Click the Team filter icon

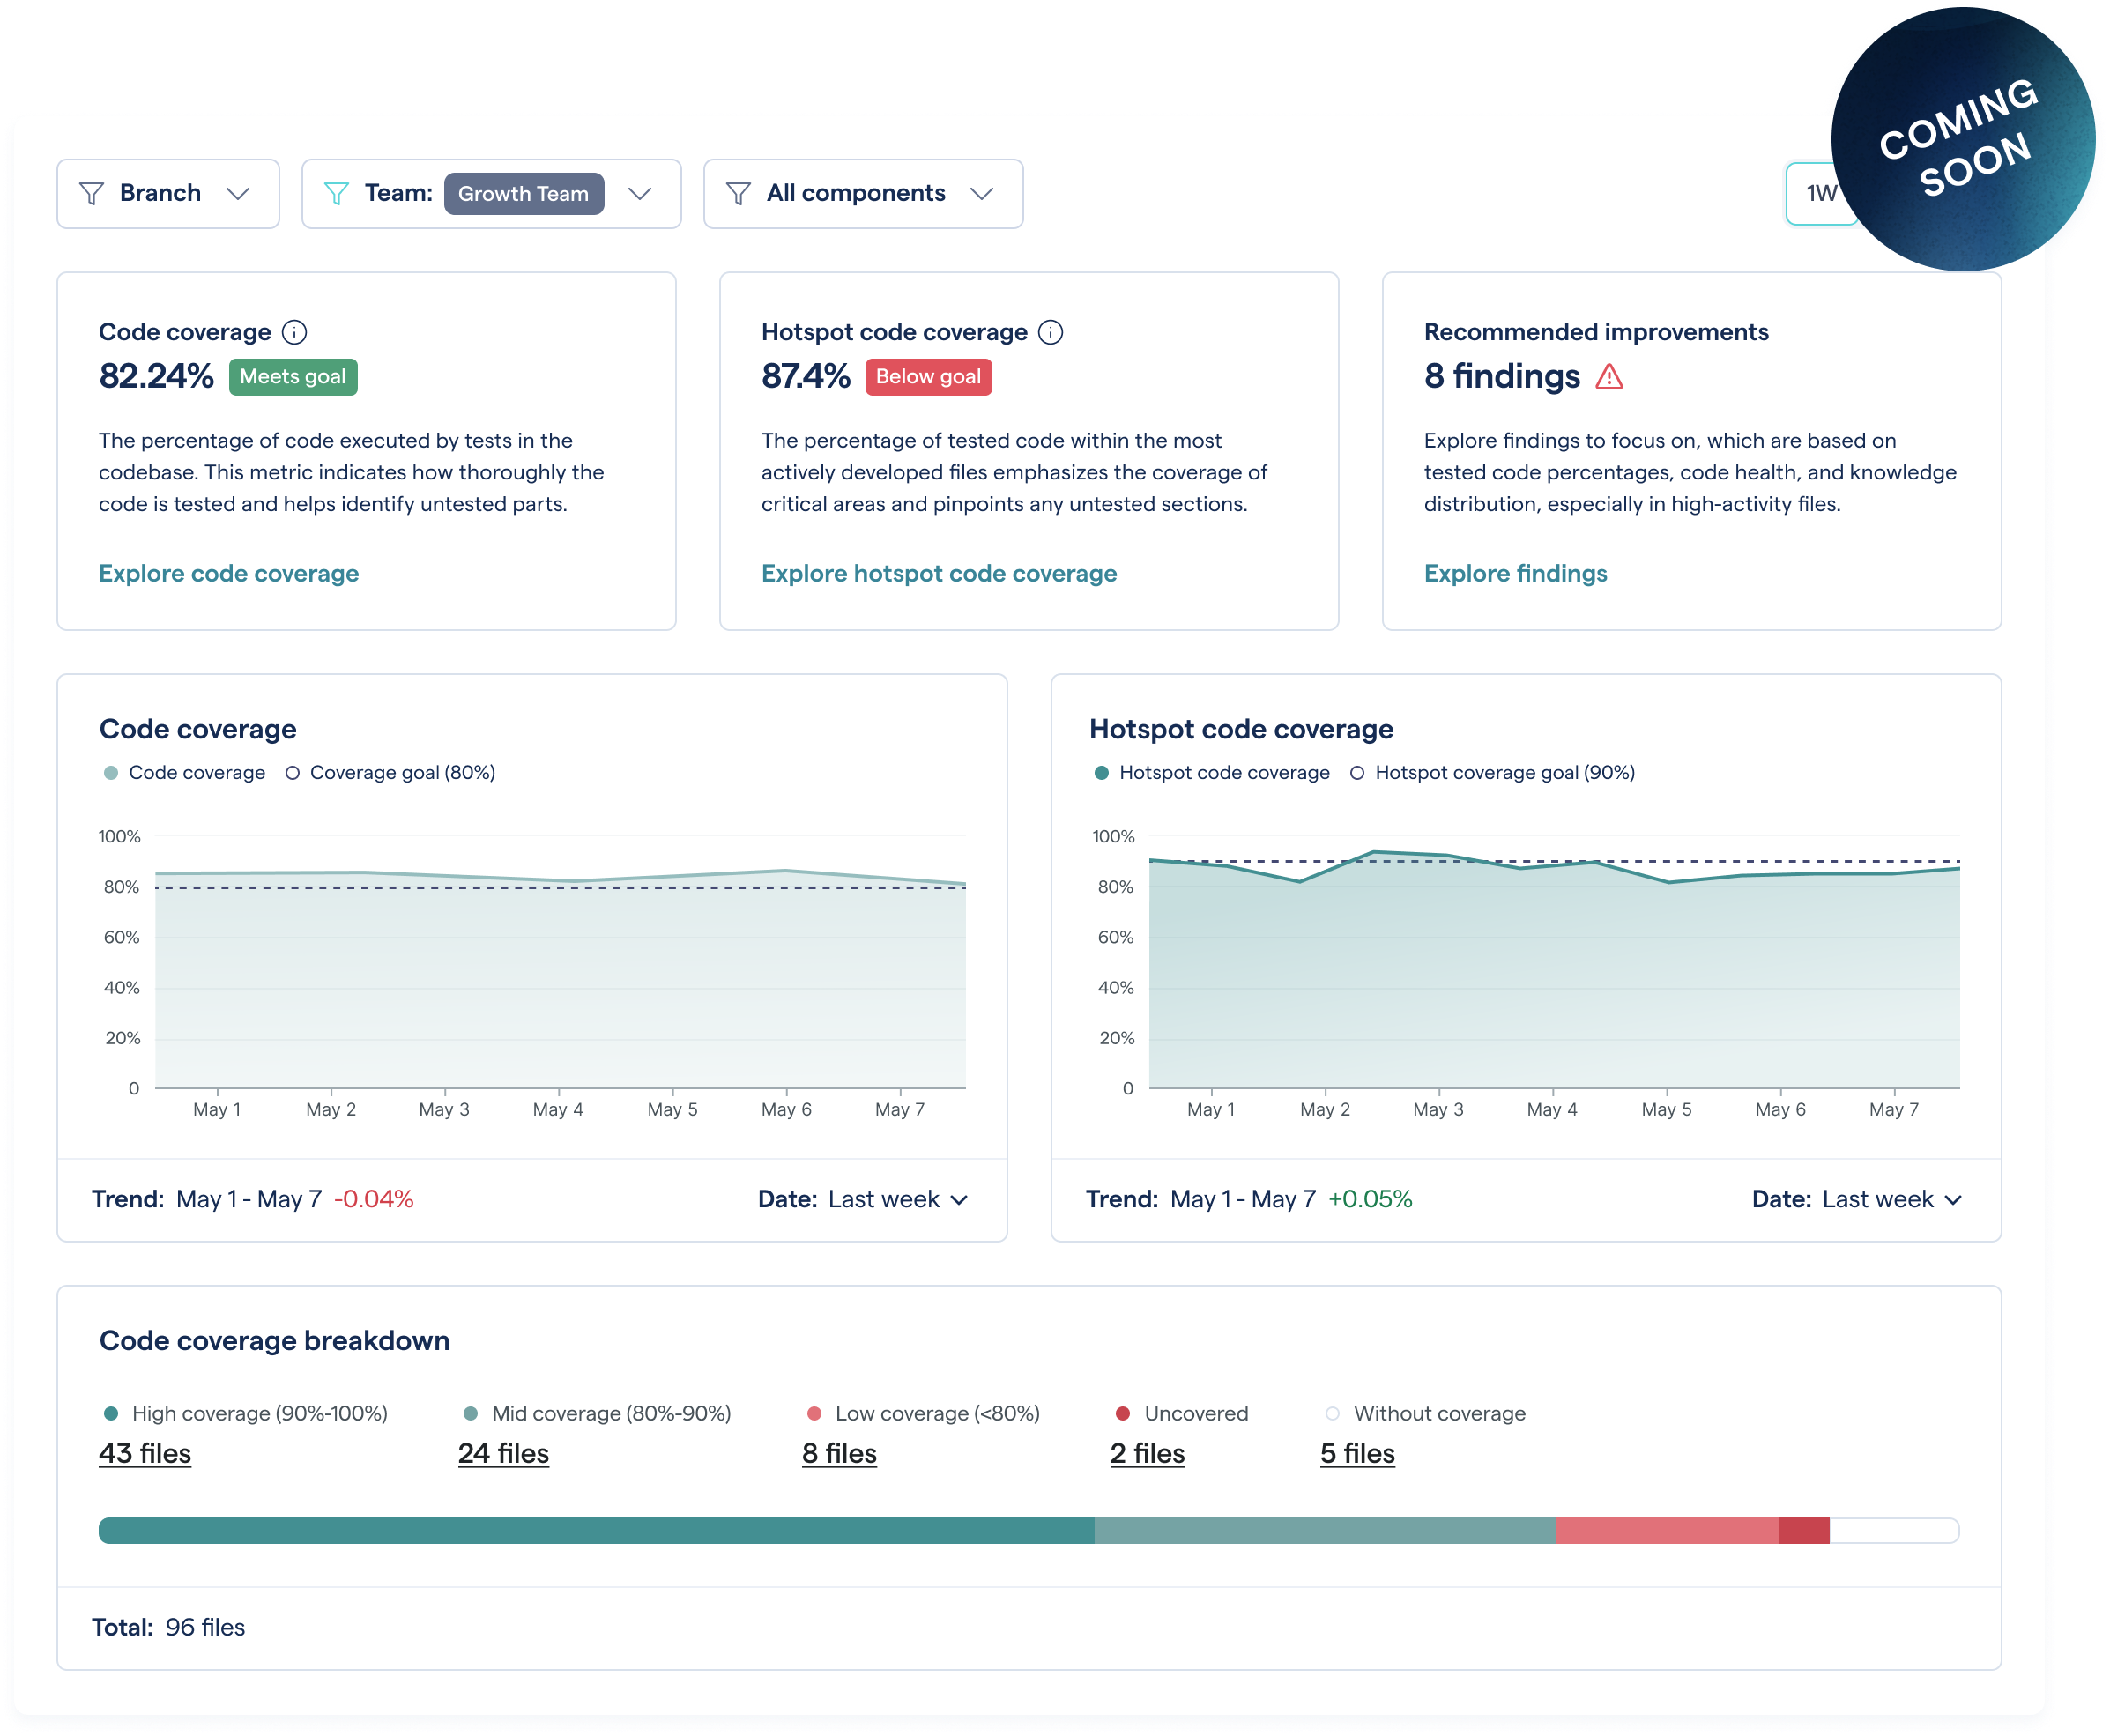[338, 193]
